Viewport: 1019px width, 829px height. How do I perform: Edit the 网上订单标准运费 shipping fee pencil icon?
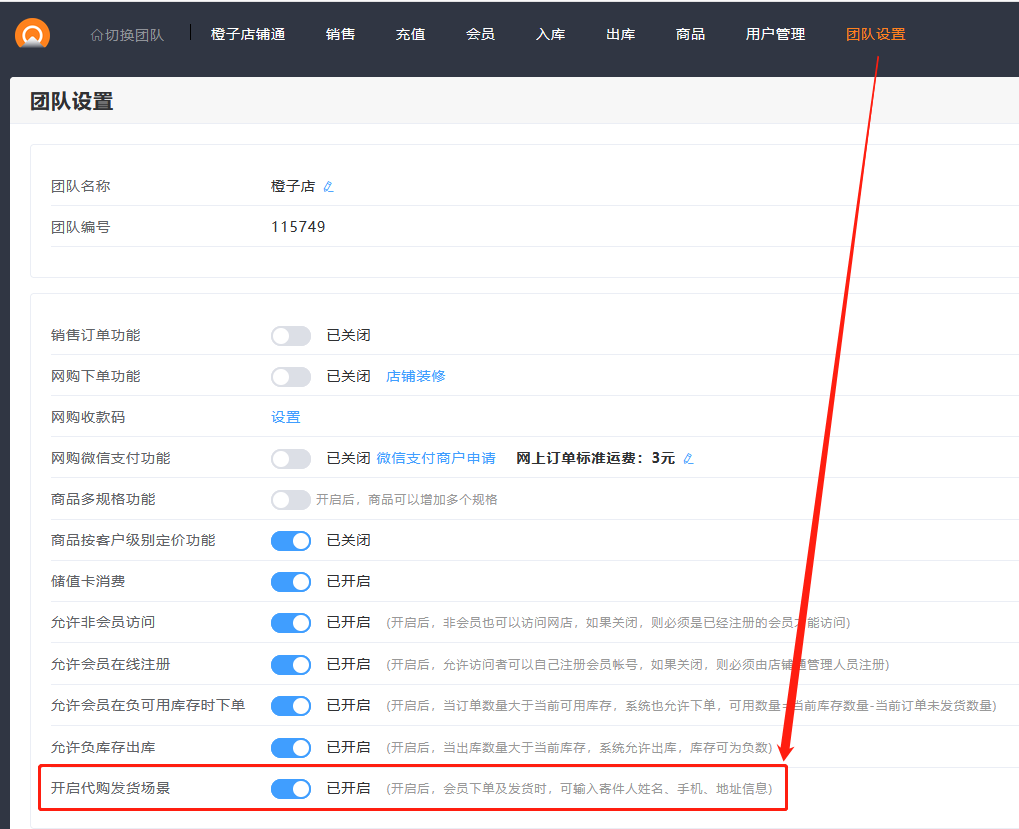click(x=688, y=459)
